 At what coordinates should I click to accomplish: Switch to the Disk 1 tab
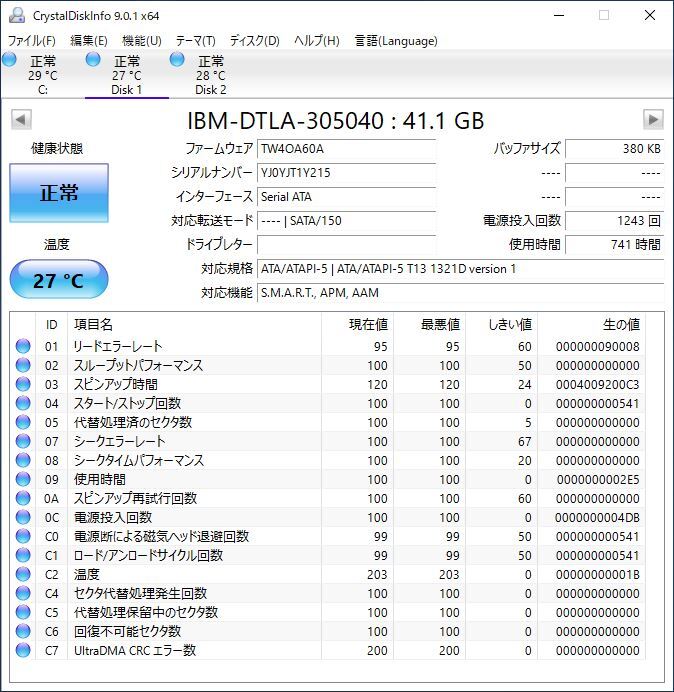pos(127,74)
